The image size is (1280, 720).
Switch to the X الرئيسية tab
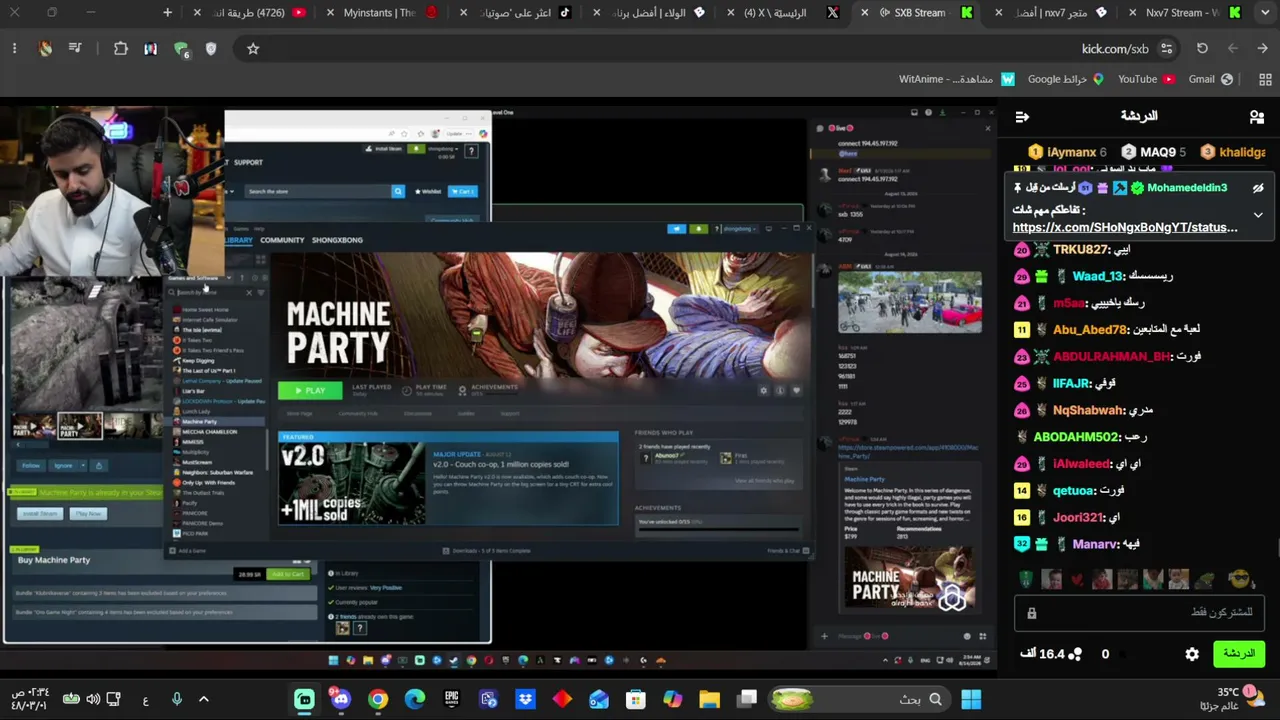pos(786,13)
